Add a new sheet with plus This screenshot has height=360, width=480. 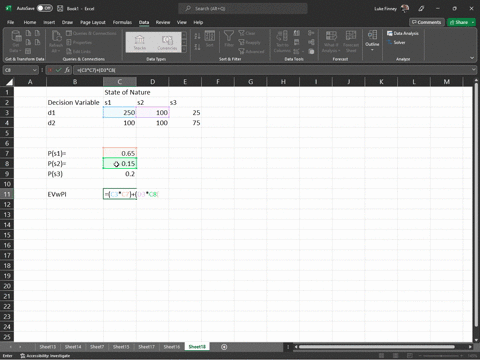224,347
